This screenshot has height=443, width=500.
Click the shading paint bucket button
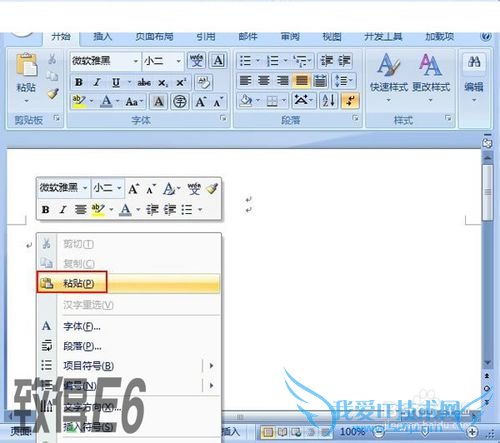(246, 100)
